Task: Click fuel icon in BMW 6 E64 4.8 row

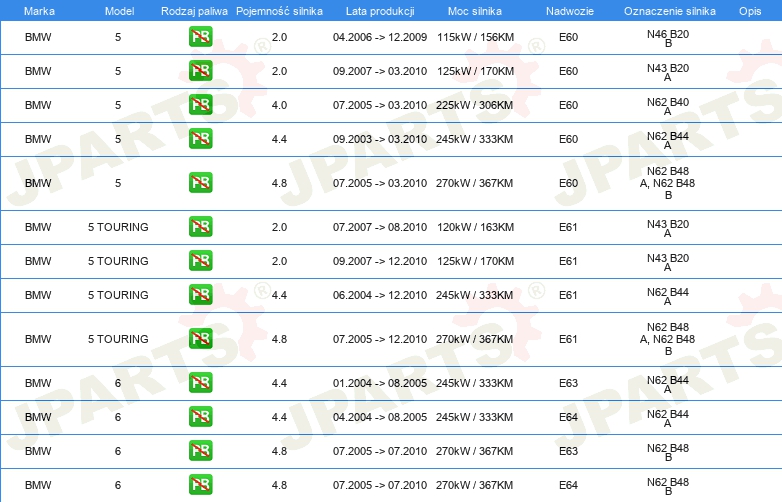Action: tap(200, 485)
